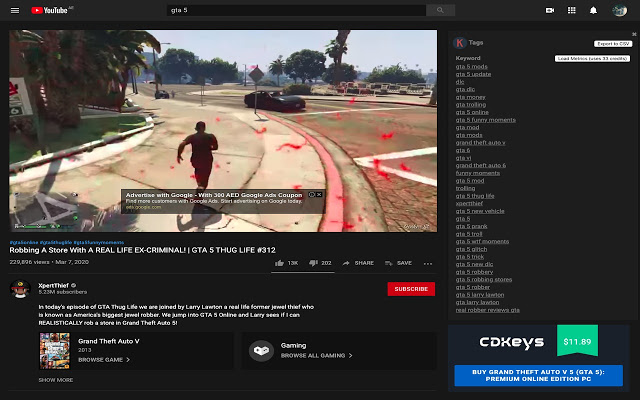Open the #gta5funnymoments hashtag

tap(98, 242)
